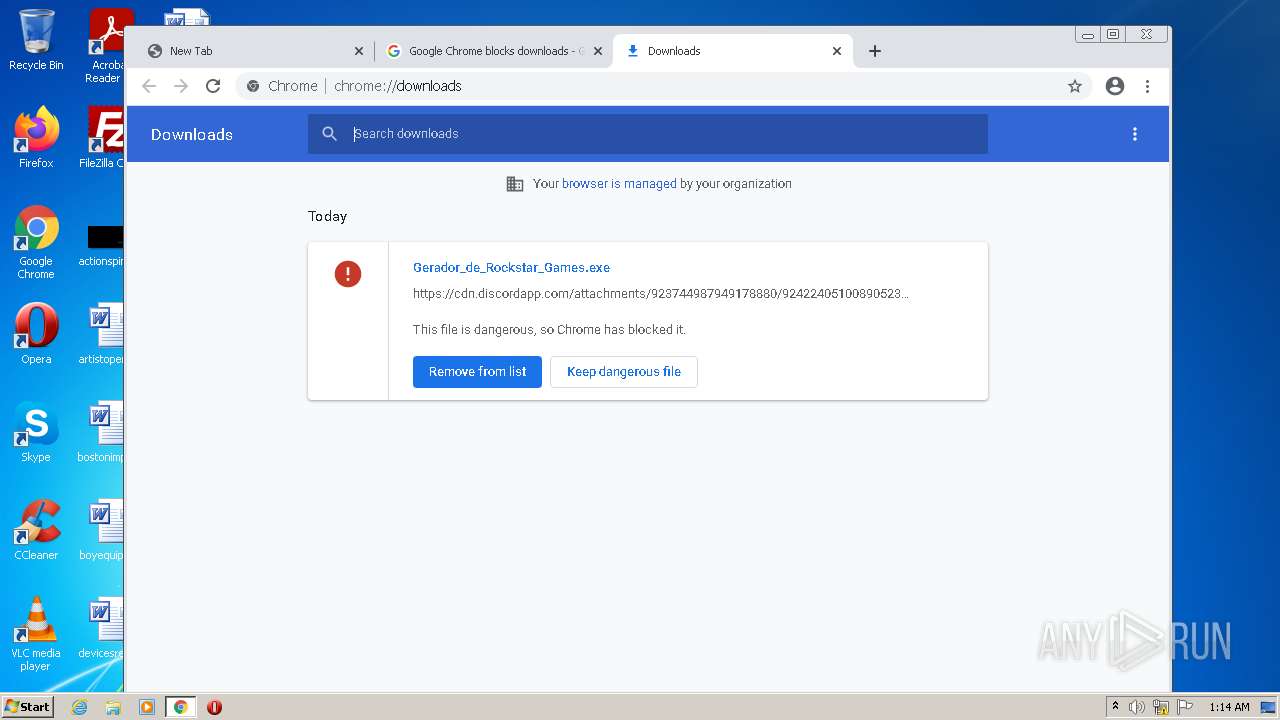Open the devicesre Word document on desktop

(x=102, y=628)
